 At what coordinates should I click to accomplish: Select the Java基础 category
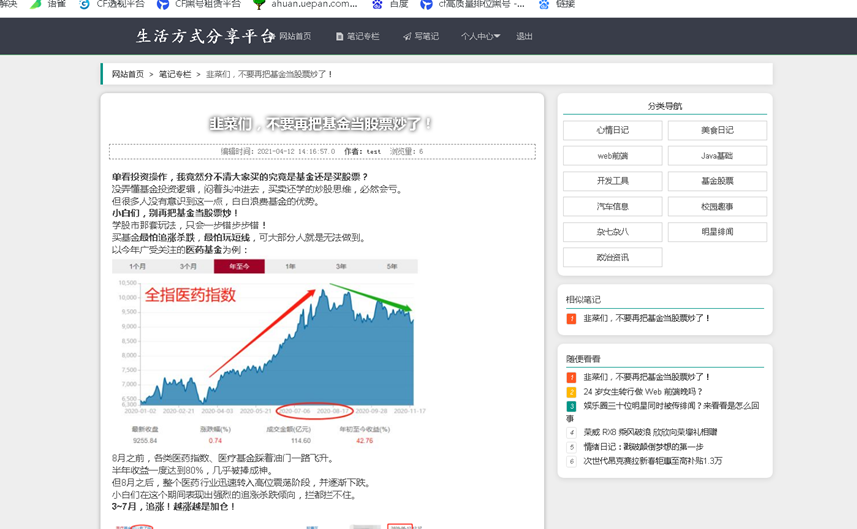coord(717,156)
